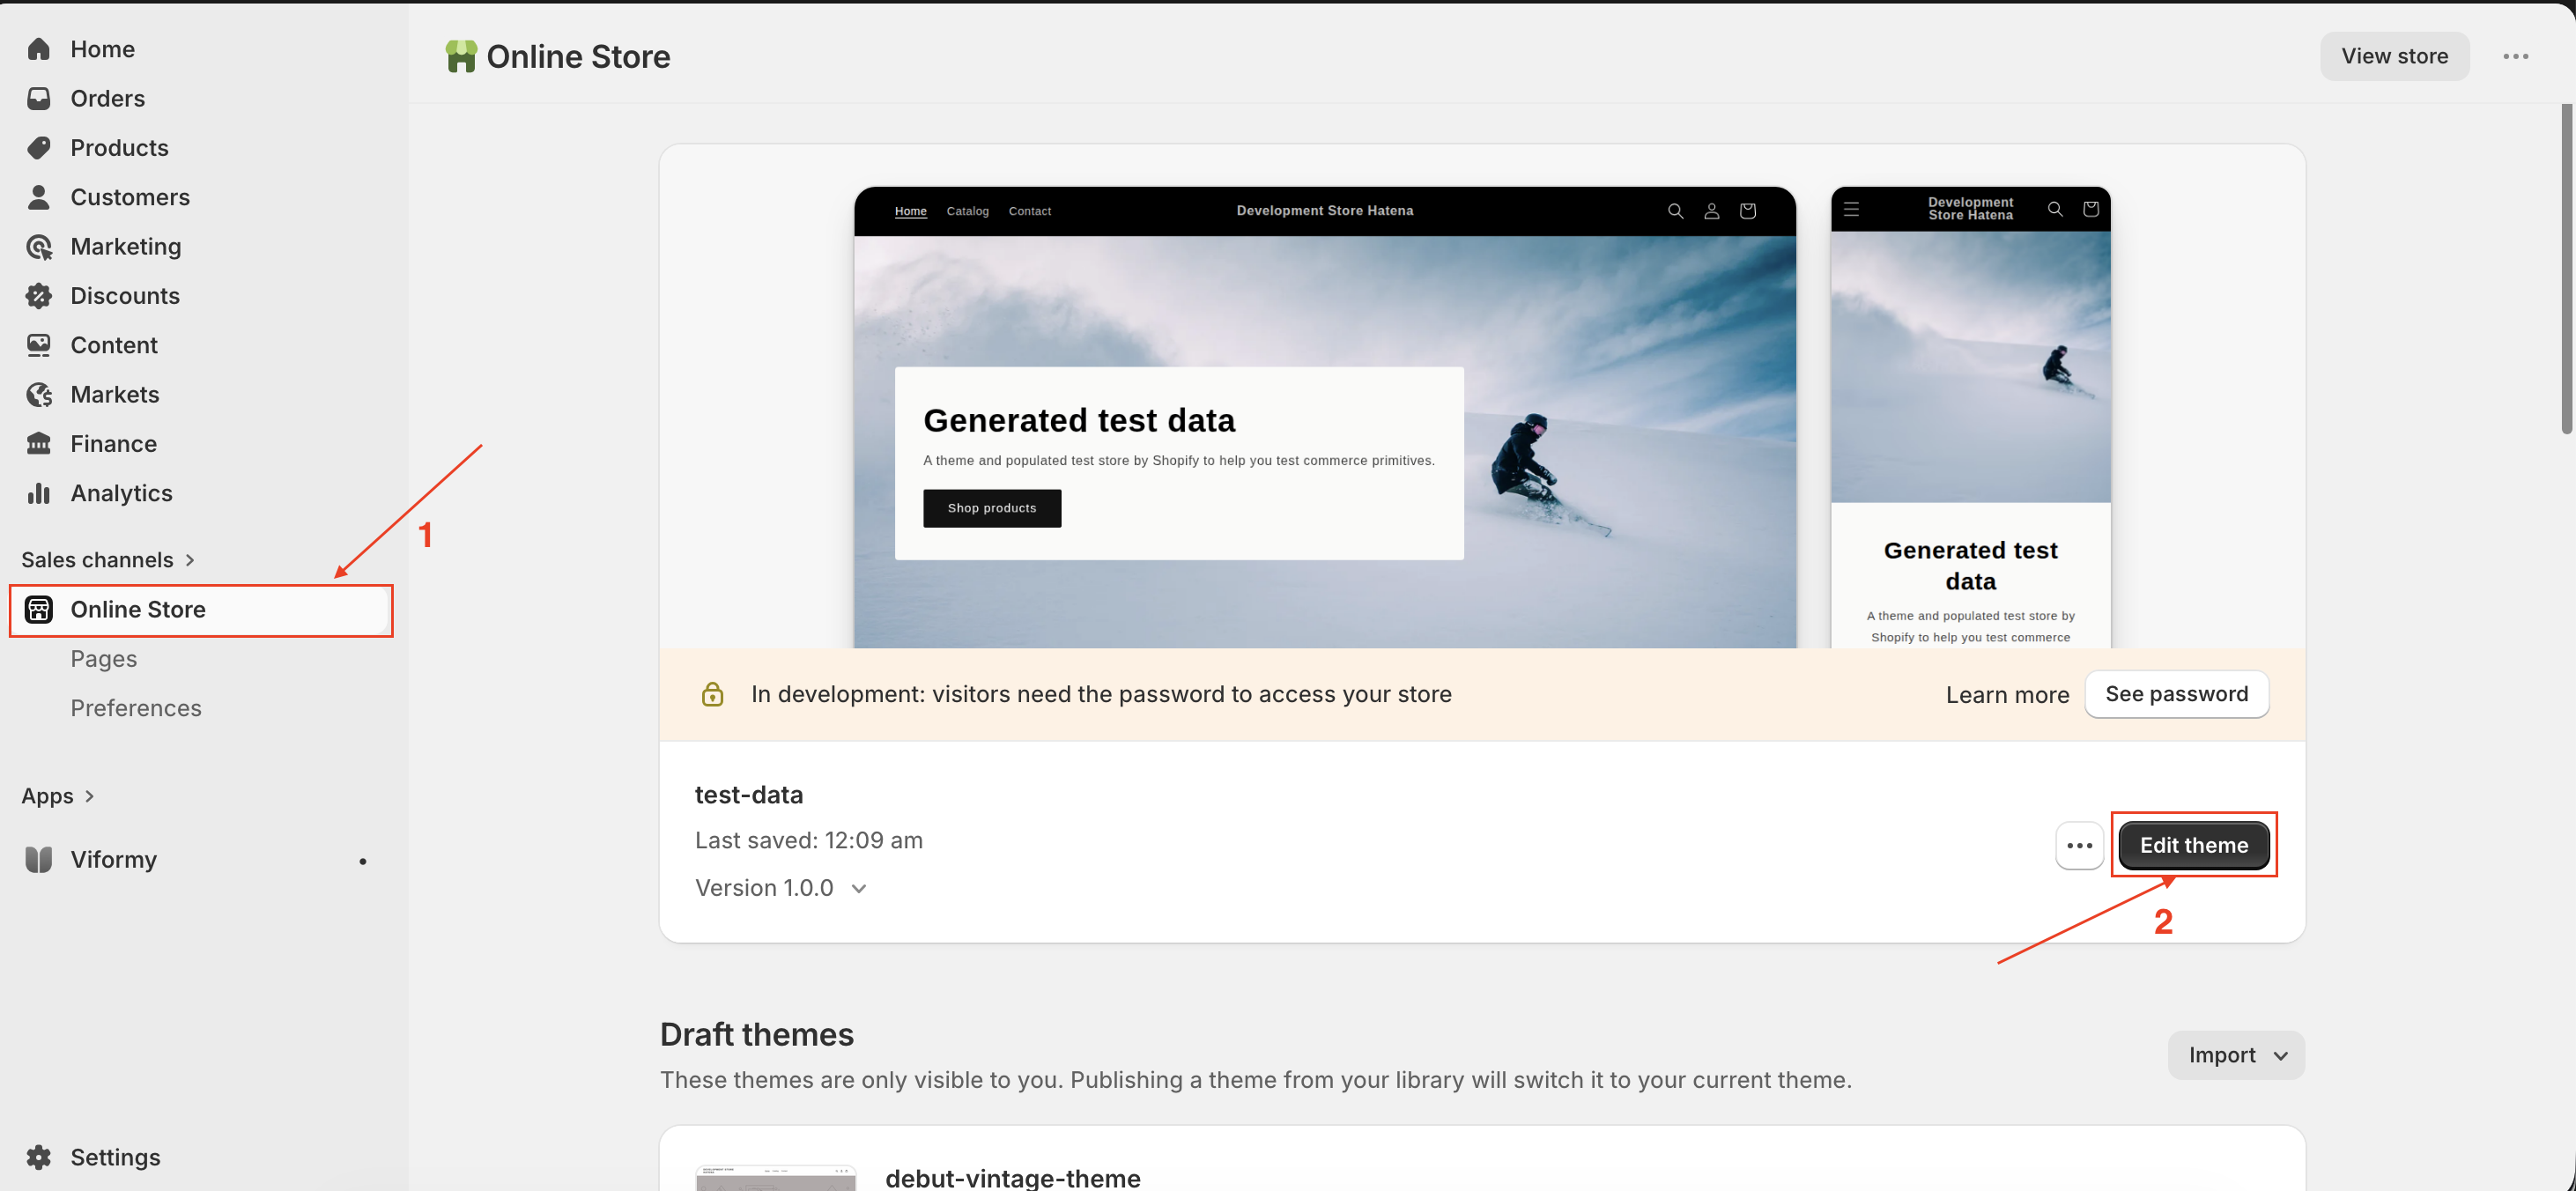Click the Analytics bar chart icon

pyautogui.click(x=39, y=493)
